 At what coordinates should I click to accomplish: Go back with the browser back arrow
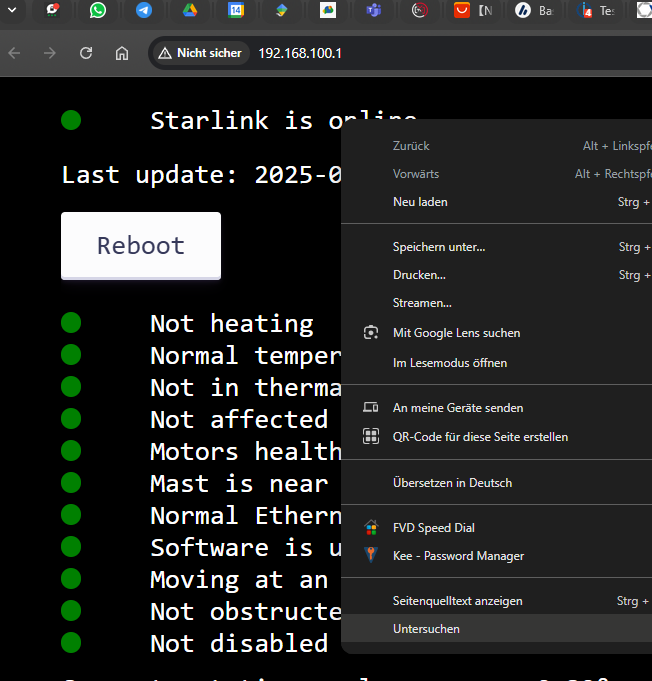[14, 53]
